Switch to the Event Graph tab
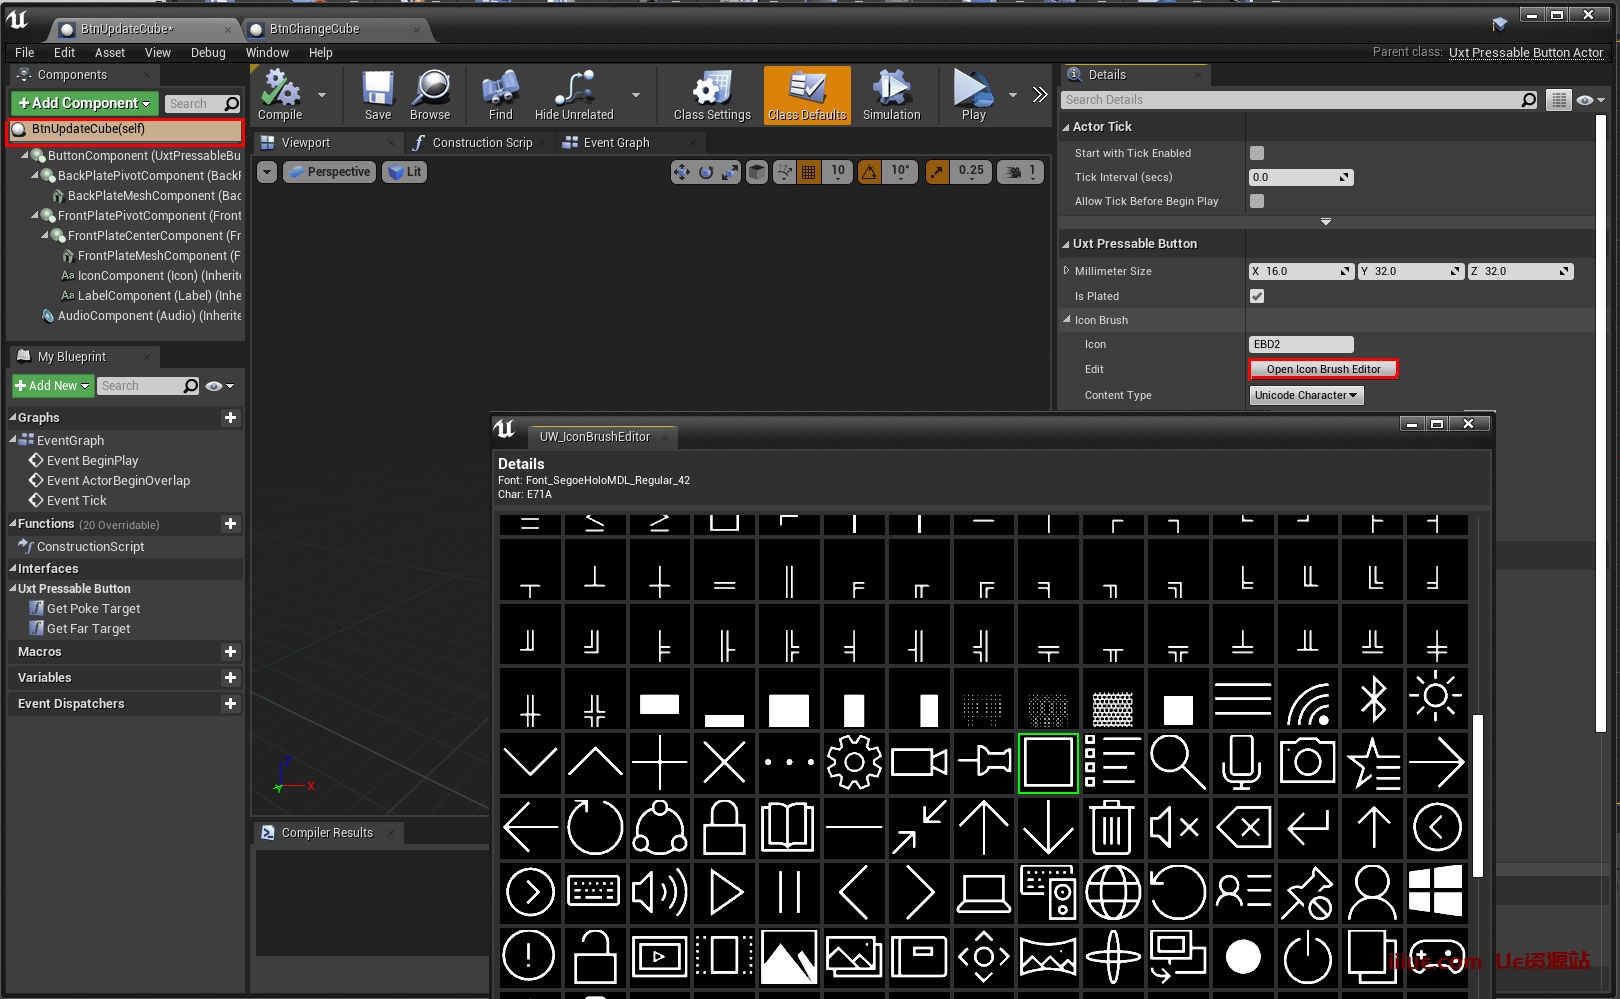The width and height of the screenshot is (1620, 999). click(x=616, y=143)
